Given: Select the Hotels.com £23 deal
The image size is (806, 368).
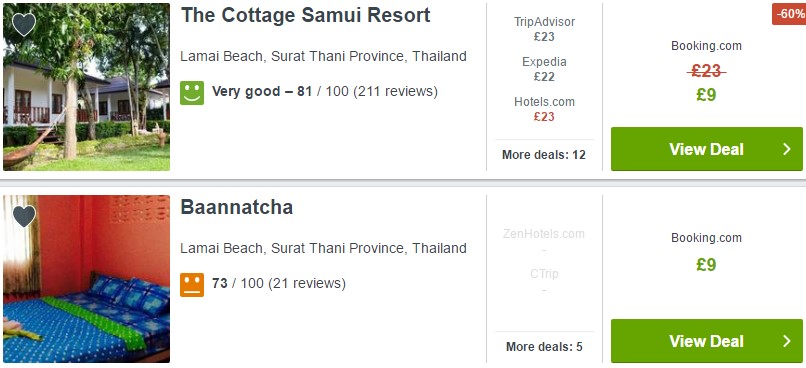Looking at the screenshot, I should (544, 109).
